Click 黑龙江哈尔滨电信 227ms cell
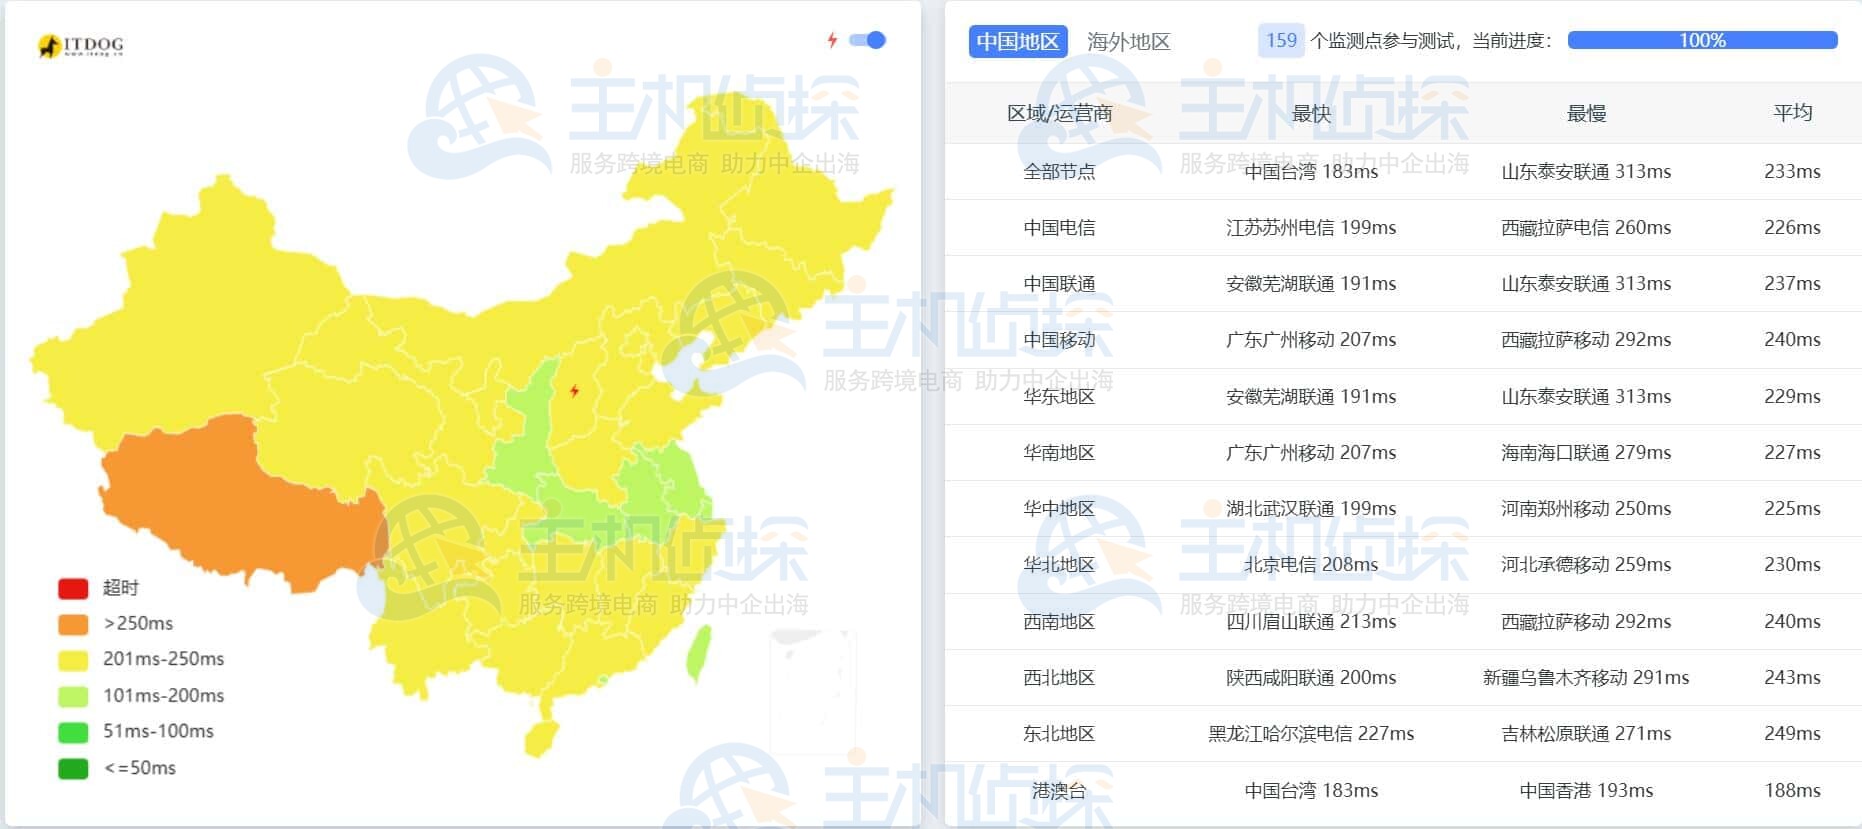Image resolution: width=1862 pixels, height=829 pixels. tap(1311, 733)
